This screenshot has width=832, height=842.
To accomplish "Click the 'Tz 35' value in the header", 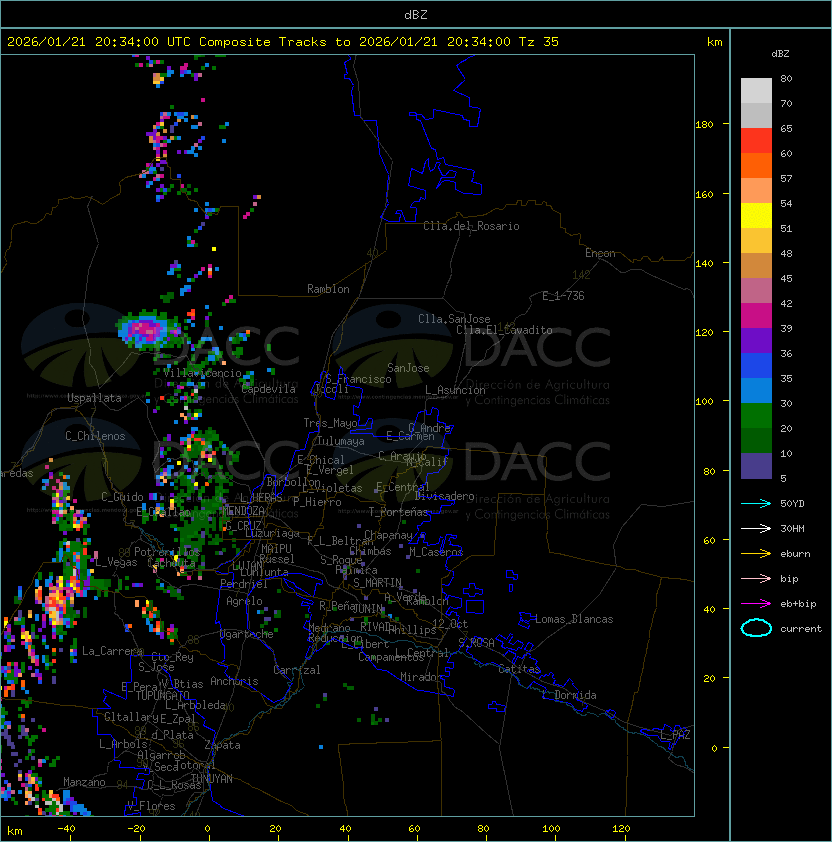I will click(539, 42).
